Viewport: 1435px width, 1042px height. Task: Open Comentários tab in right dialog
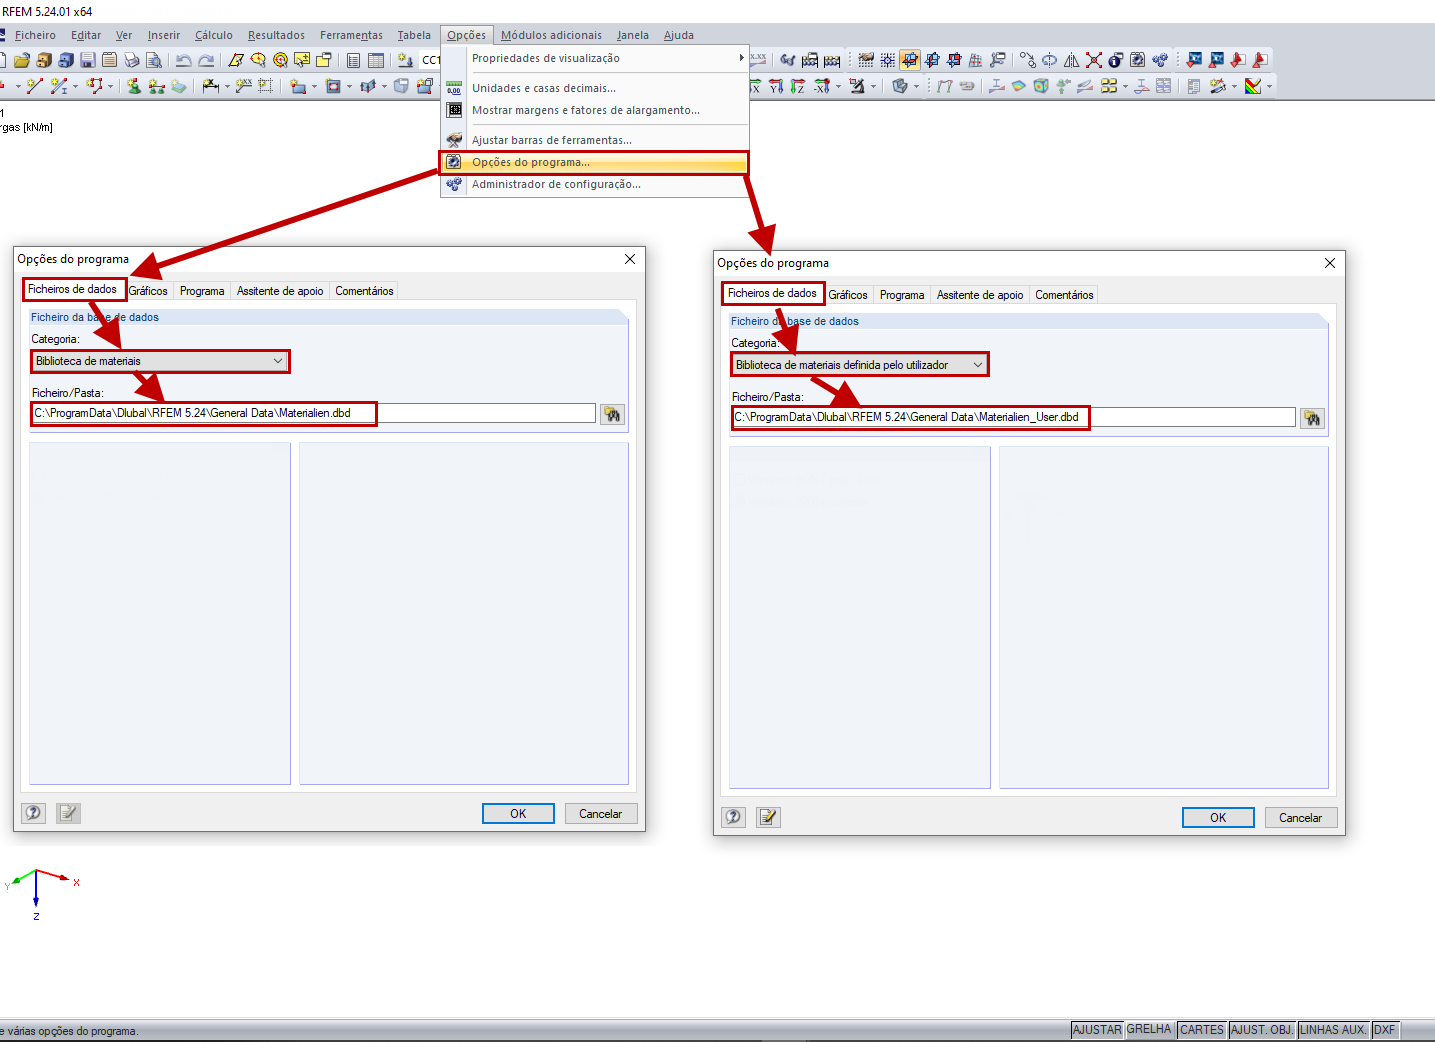pyautogui.click(x=1064, y=295)
